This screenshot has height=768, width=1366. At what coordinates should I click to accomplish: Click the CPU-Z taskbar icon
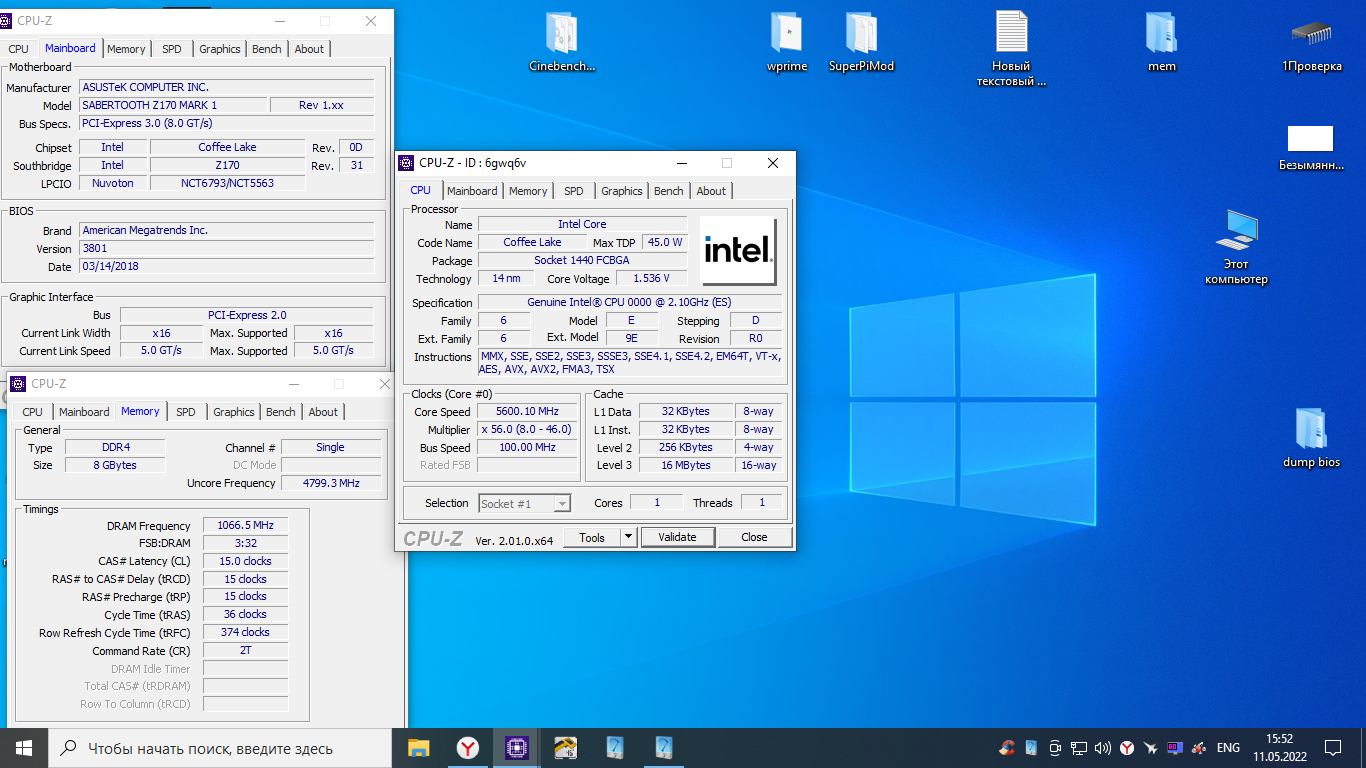(x=516, y=747)
